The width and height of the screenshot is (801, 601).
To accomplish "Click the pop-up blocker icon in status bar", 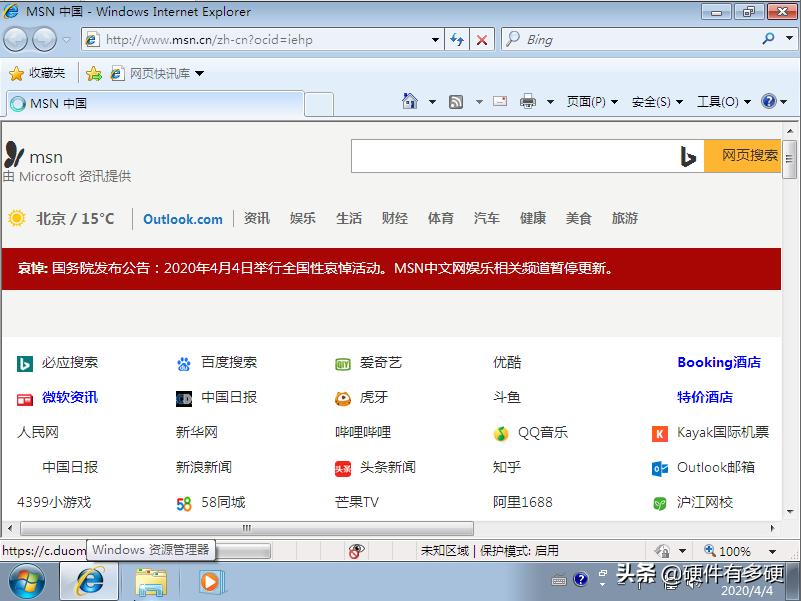I will (x=355, y=550).
